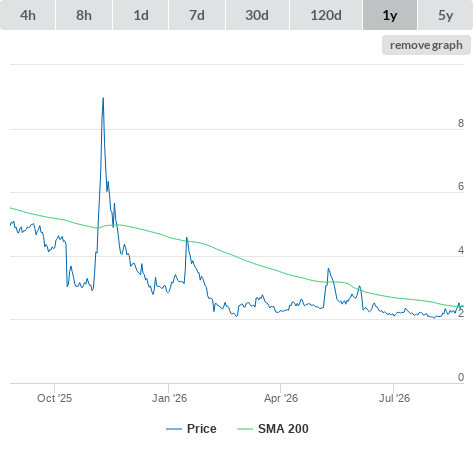Select the 4h time range tab
The width and height of the screenshot is (474, 455).
[27, 15]
